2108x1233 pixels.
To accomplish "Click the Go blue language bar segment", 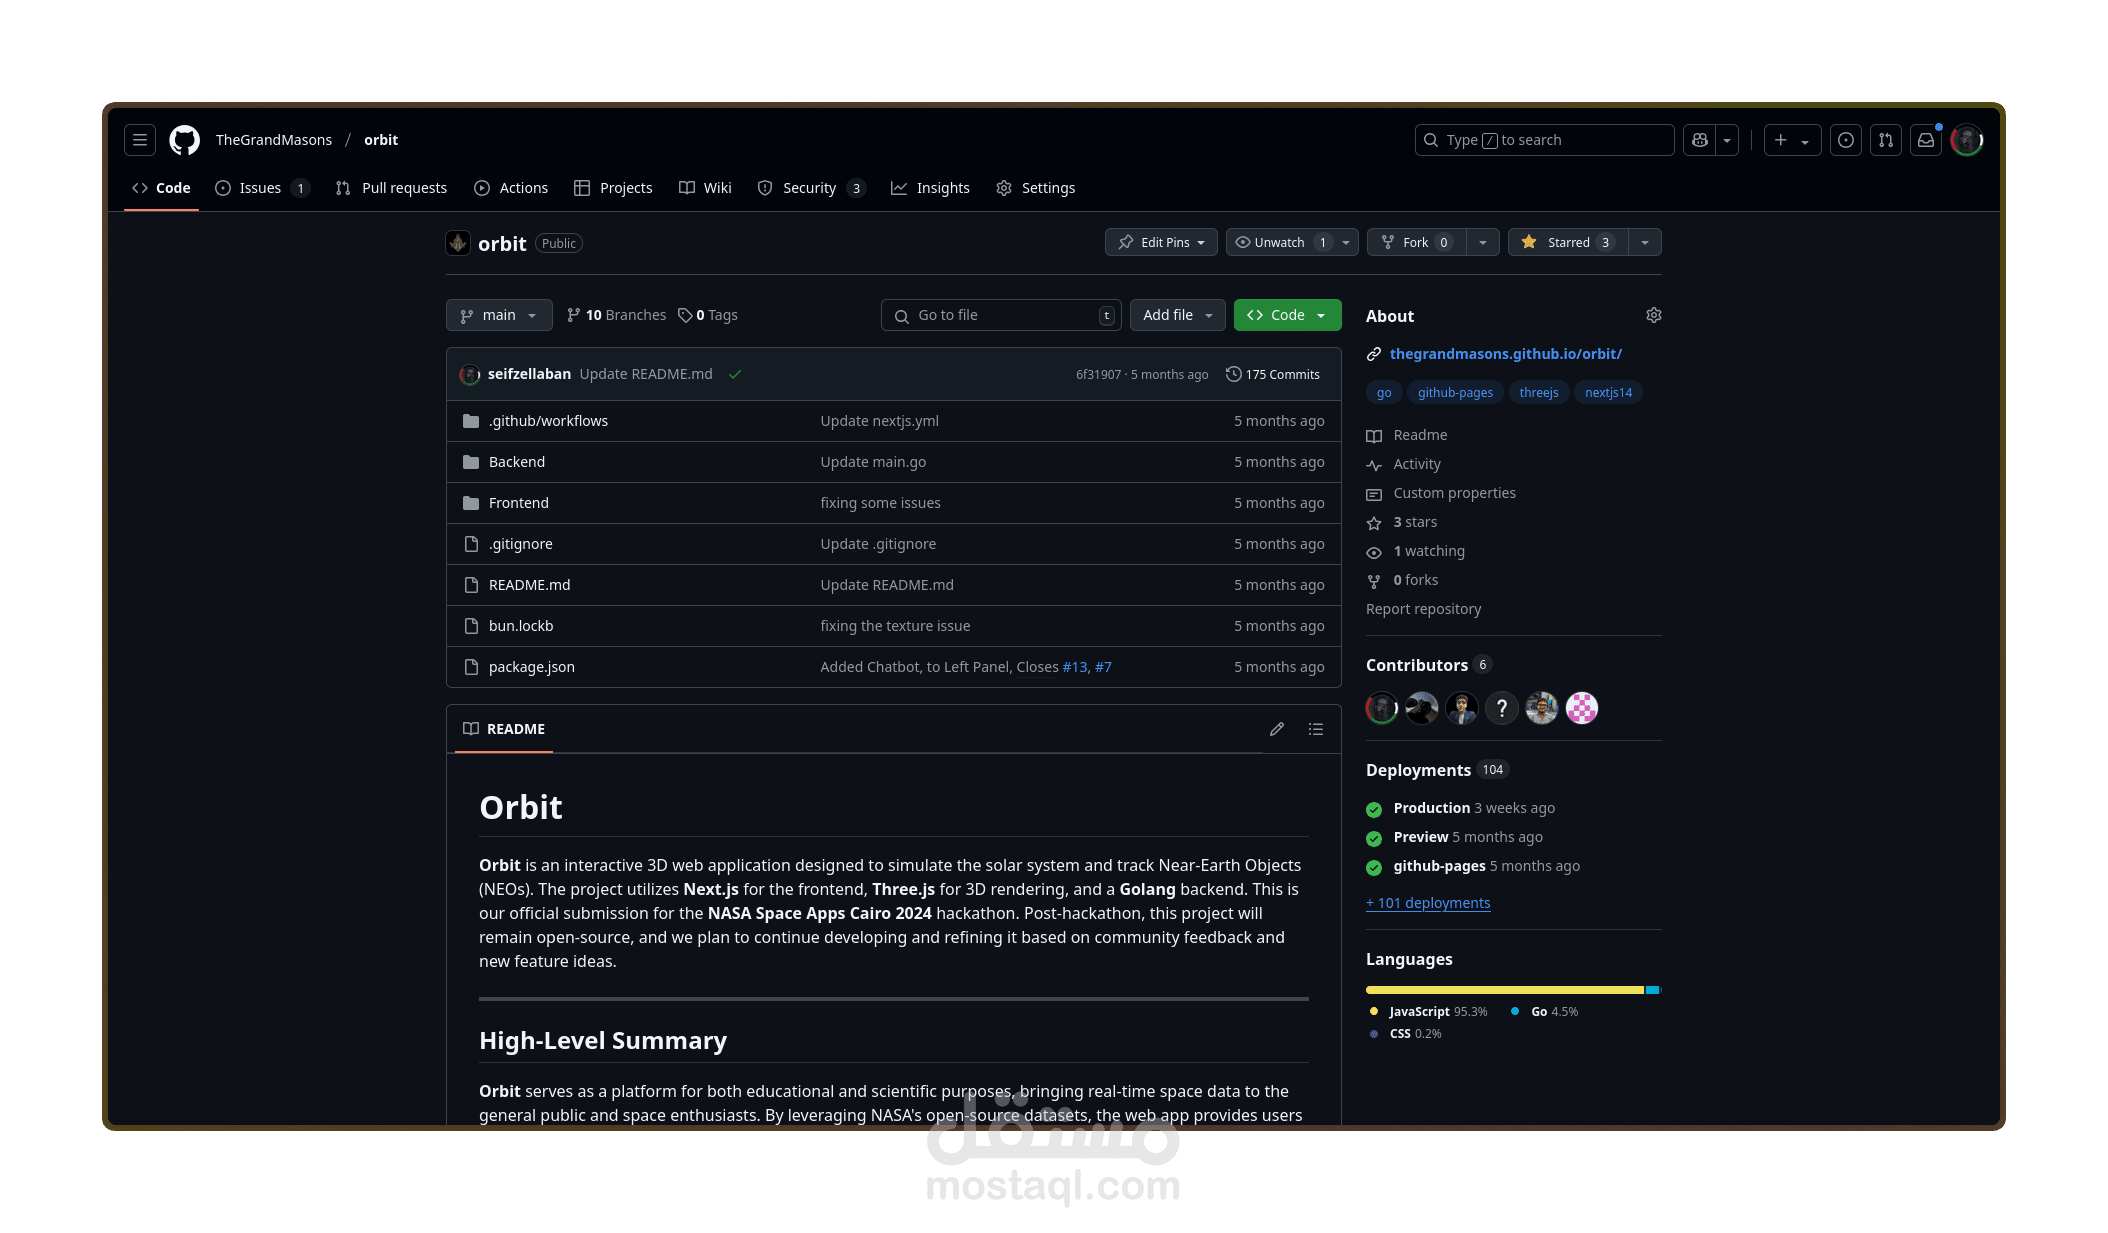I will click(x=1652, y=990).
